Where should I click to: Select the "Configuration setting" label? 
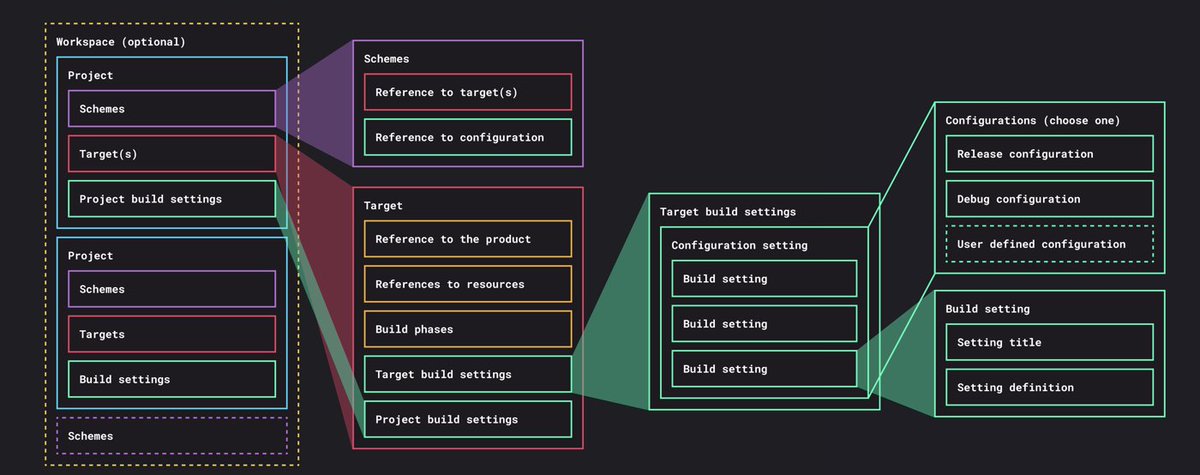point(739,245)
